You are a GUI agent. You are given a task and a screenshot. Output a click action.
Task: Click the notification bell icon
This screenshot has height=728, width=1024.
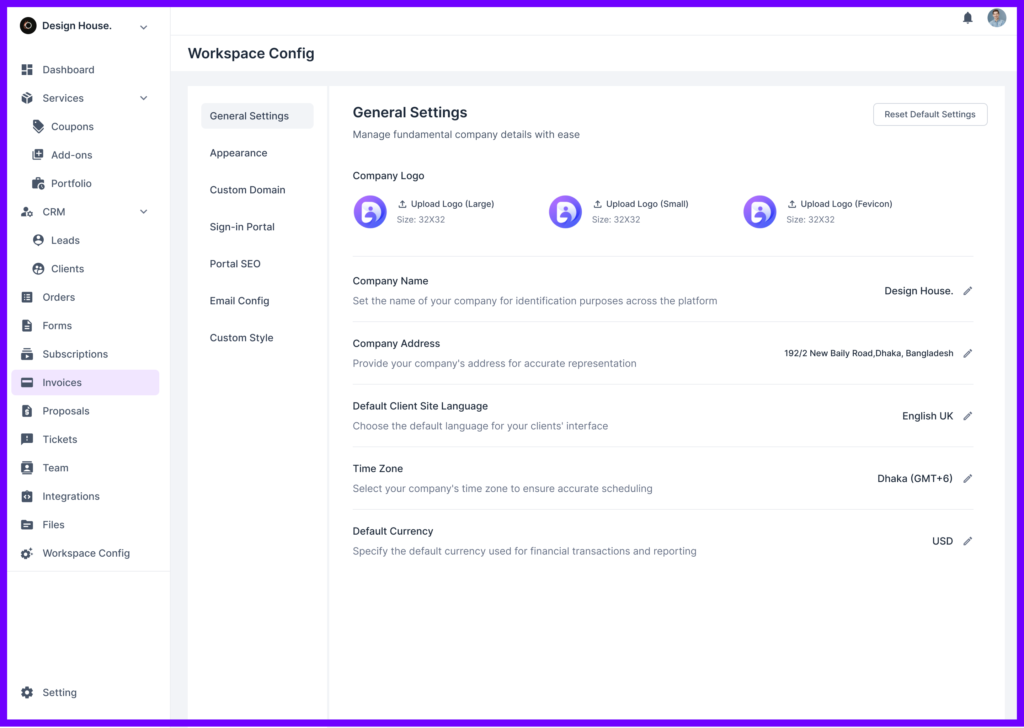coord(967,17)
